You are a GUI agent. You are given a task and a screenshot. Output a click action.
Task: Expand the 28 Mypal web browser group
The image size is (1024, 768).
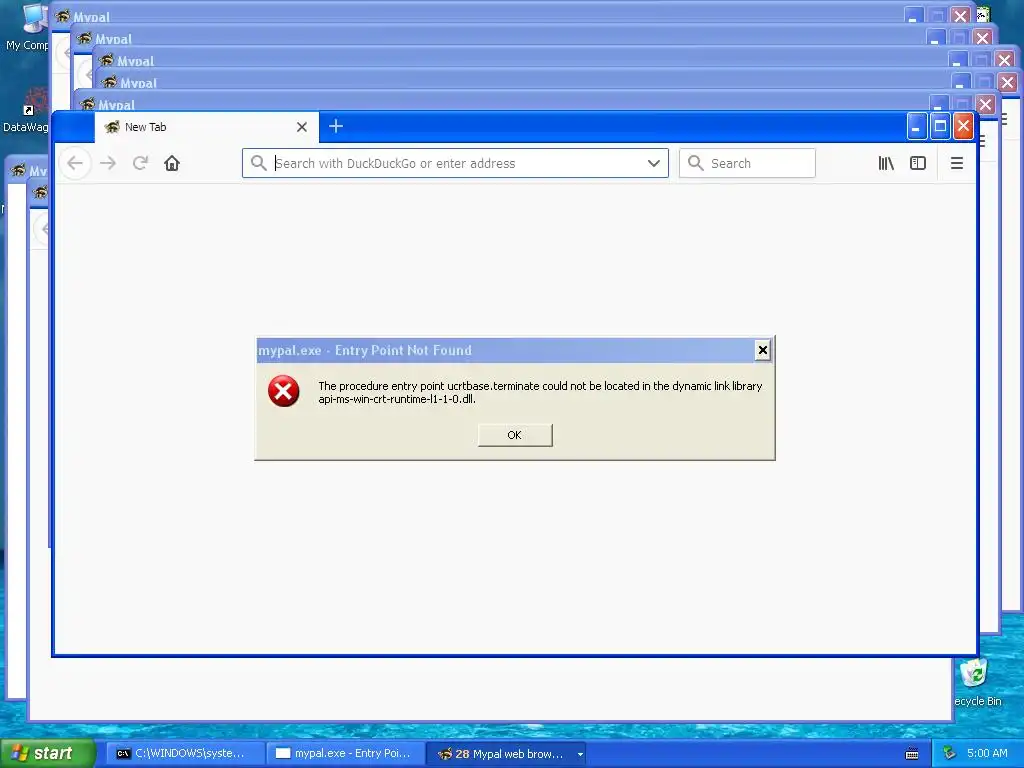pyautogui.click(x=506, y=753)
